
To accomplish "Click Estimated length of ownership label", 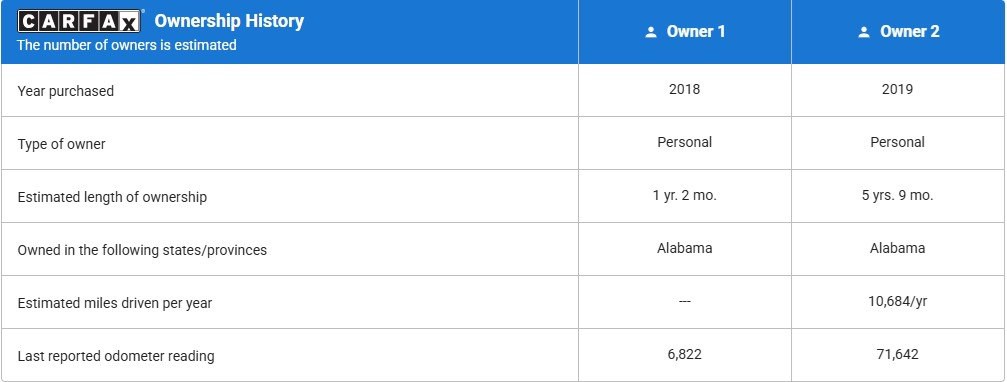I will (x=112, y=197).
